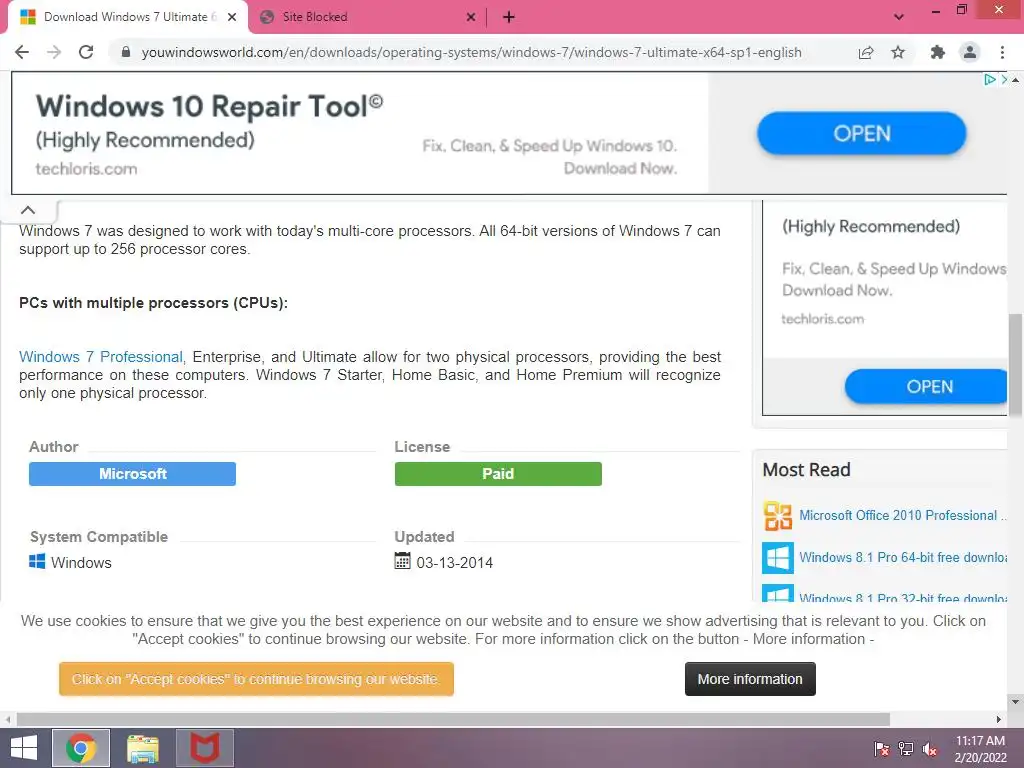
Task: Open the Windows Start menu
Action: (24, 748)
